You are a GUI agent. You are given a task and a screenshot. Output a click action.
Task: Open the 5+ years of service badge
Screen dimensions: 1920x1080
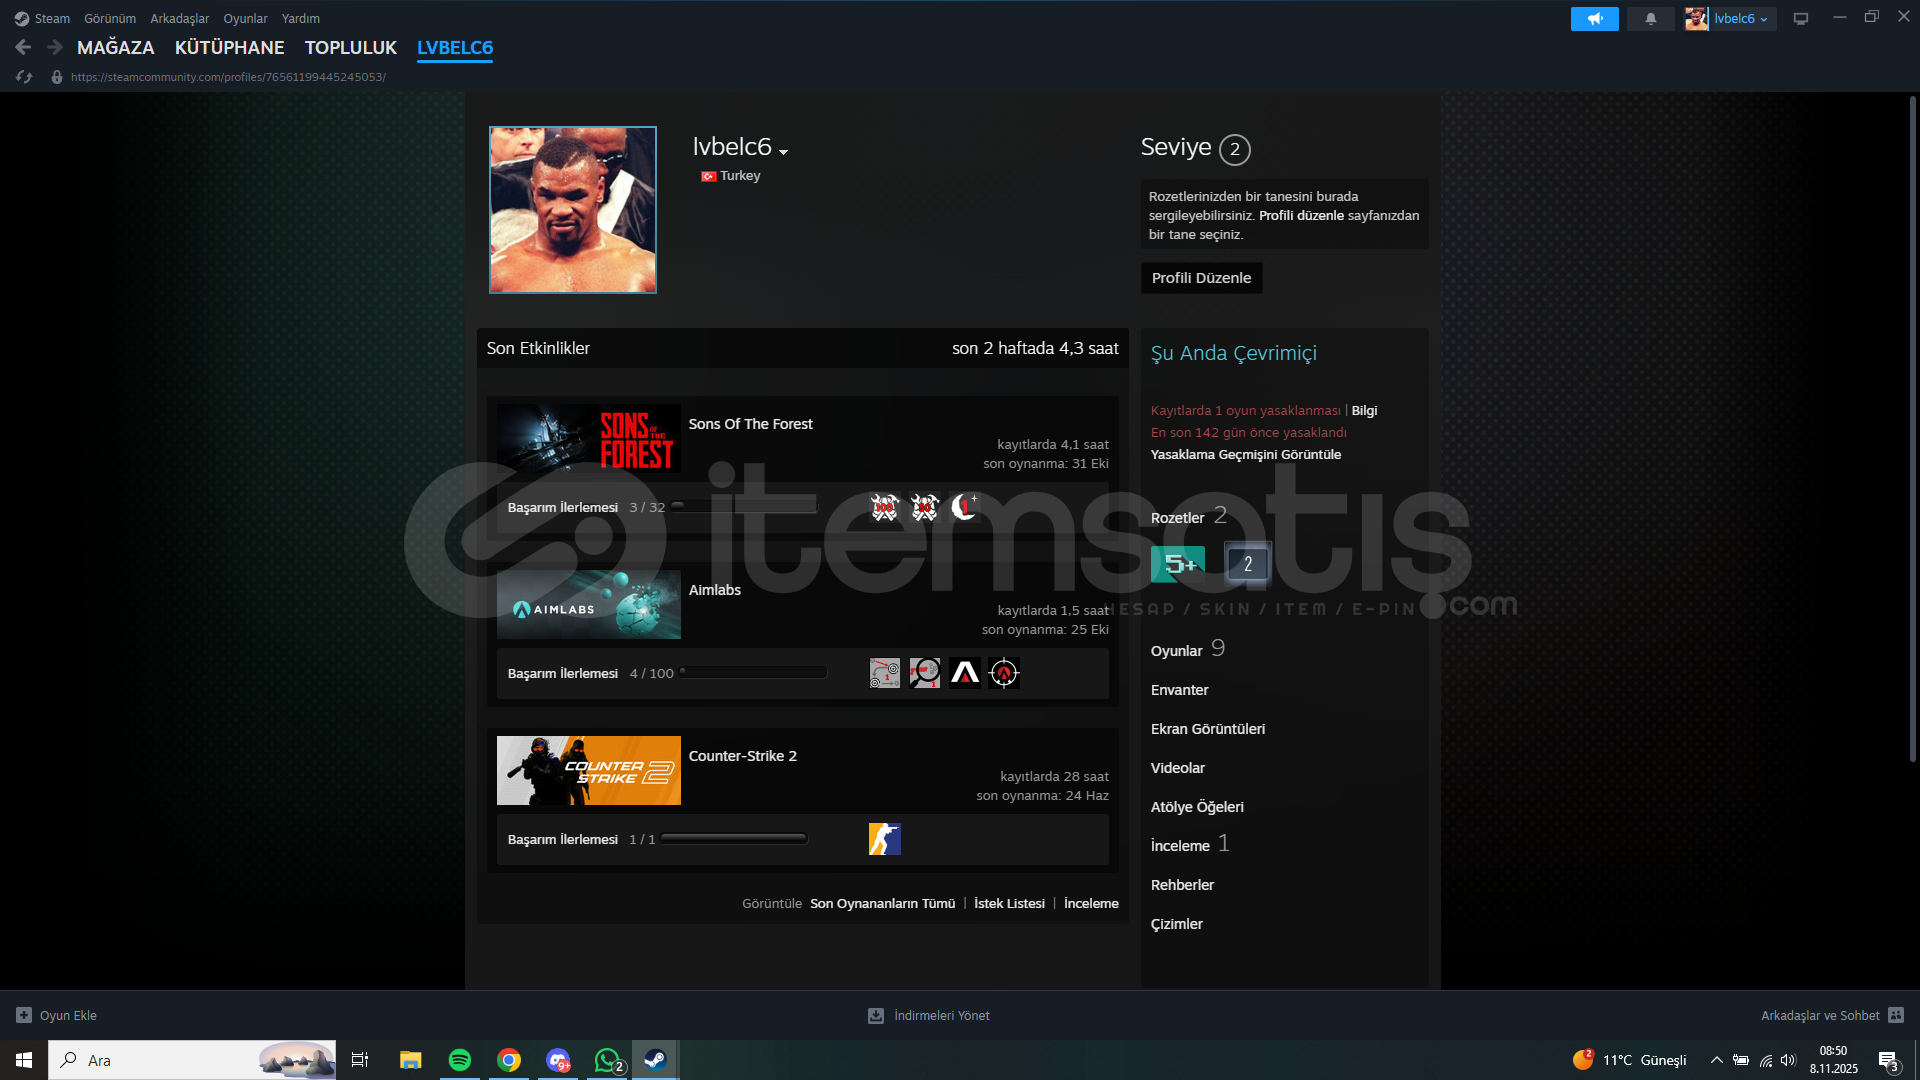[1177, 564]
